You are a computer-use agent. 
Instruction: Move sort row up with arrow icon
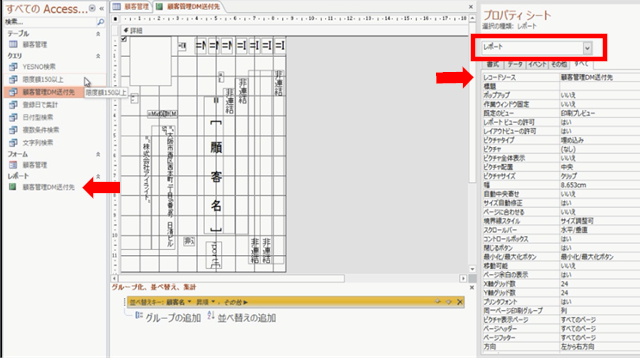coord(438,302)
